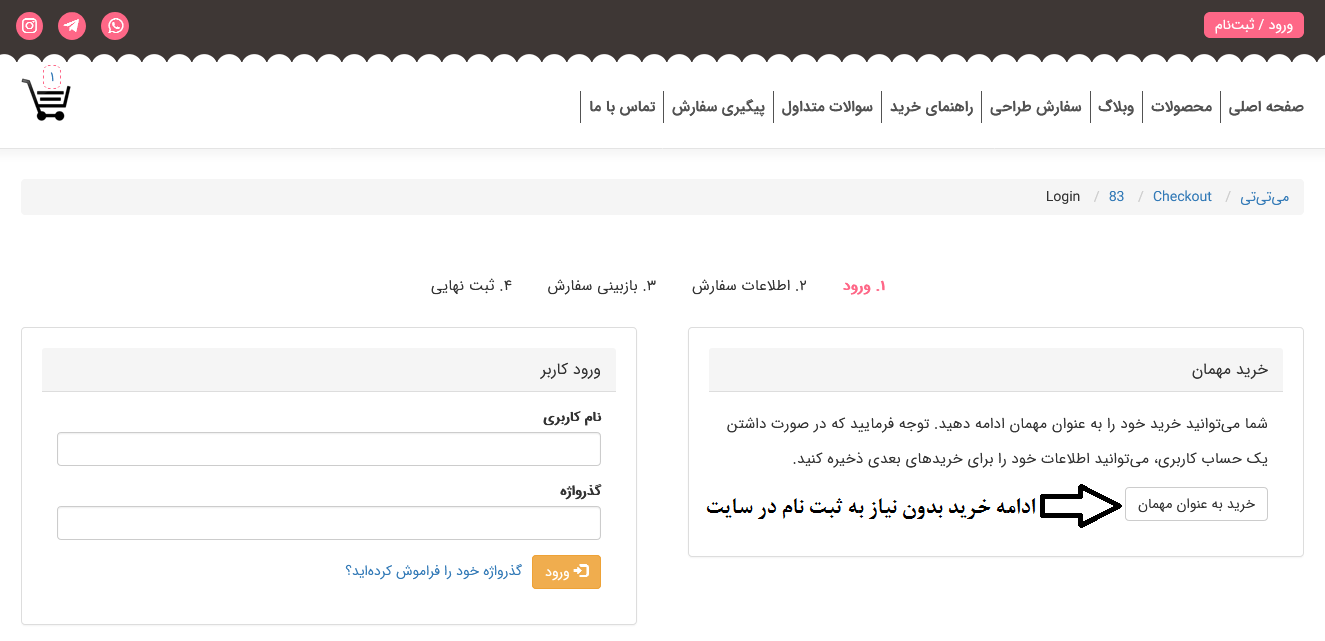This screenshot has width=1325, height=641.
Task: Click خرید به عنوان مهمان guest checkout button
Action: (x=1196, y=504)
